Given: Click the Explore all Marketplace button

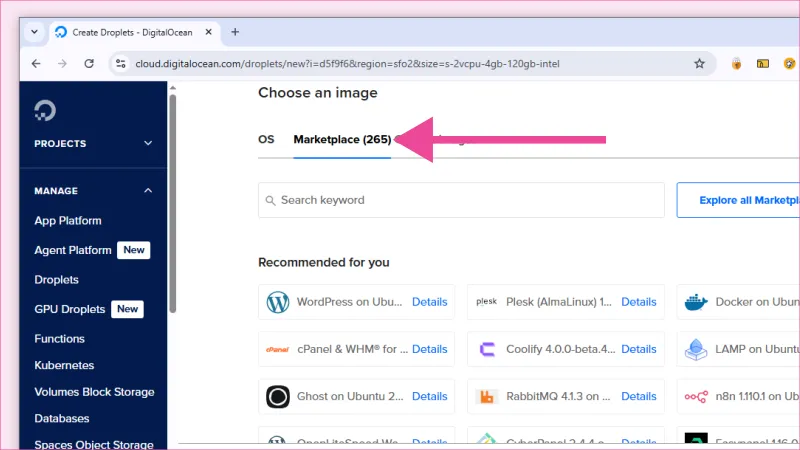Looking at the screenshot, I should pos(738,200).
